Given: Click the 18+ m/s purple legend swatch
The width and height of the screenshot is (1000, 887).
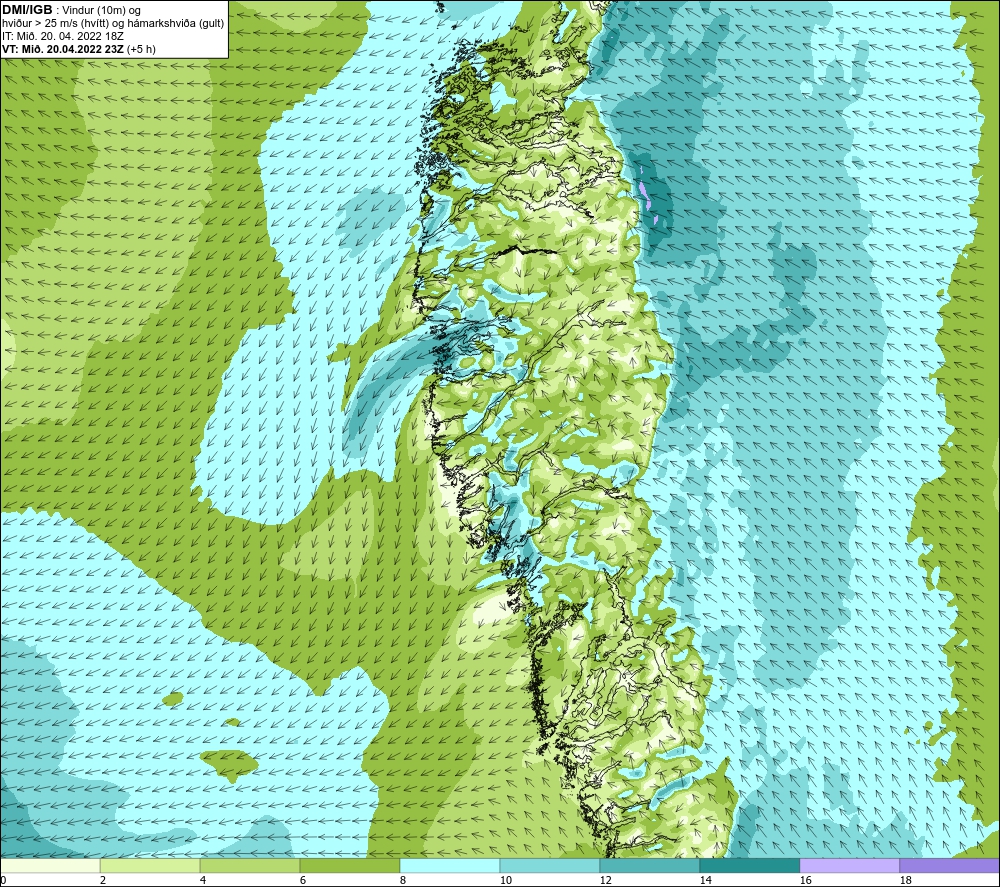Looking at the screenshot, I should (x=949, y=865).
